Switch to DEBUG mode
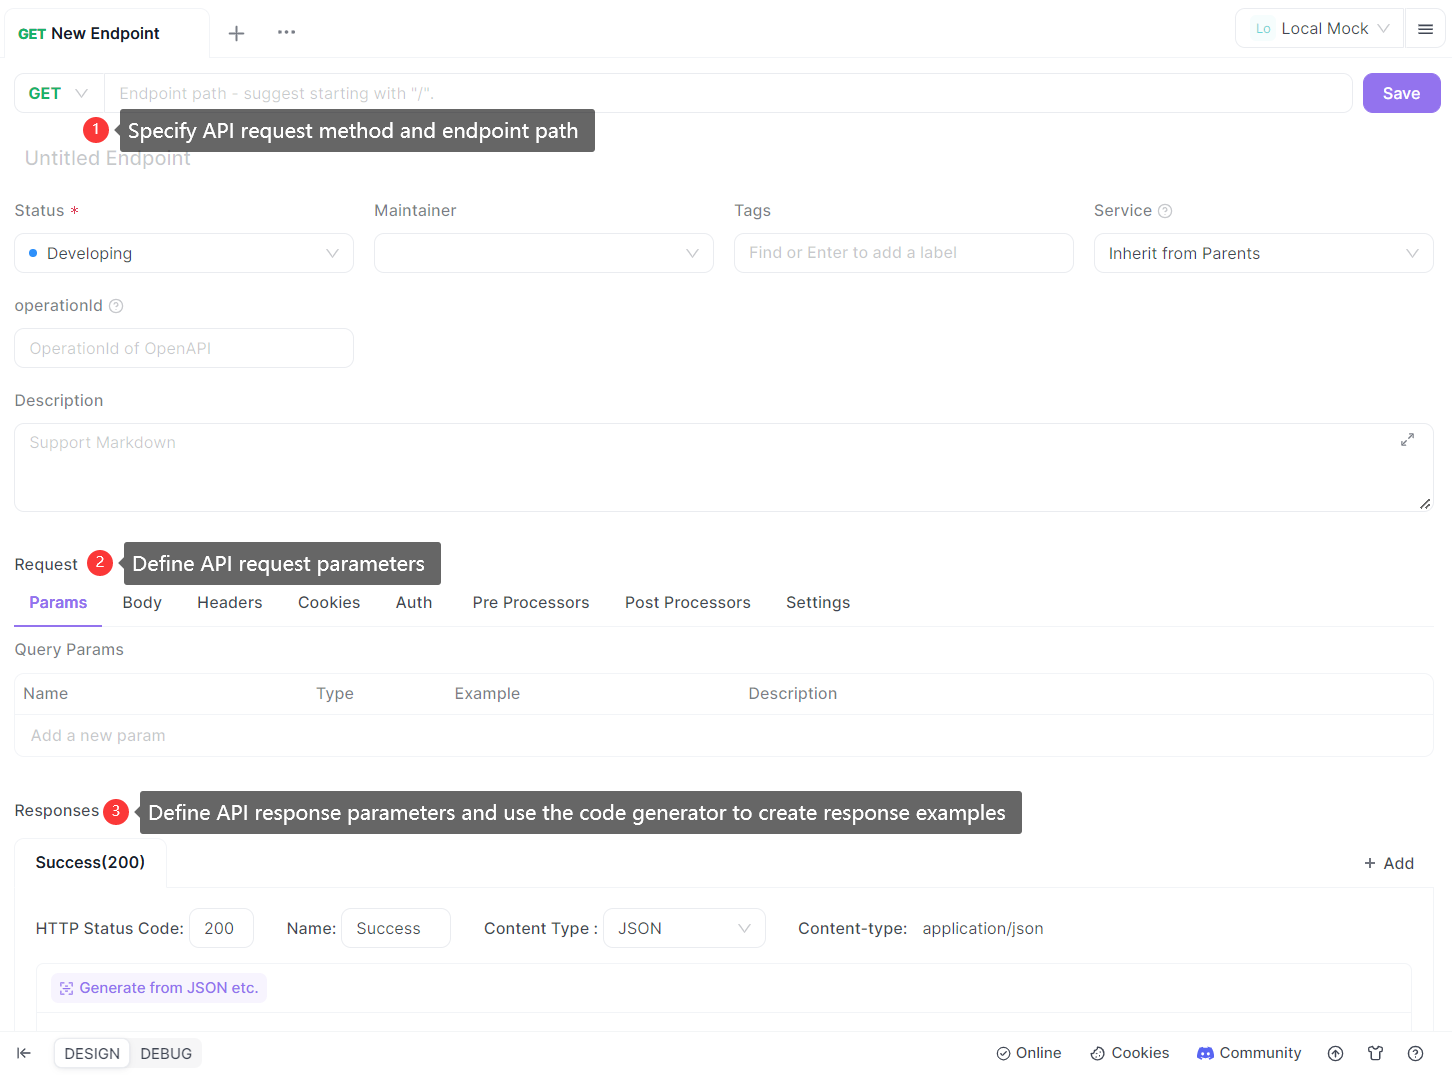Screen dimensions: 1452x1075 click(166, 1054)
